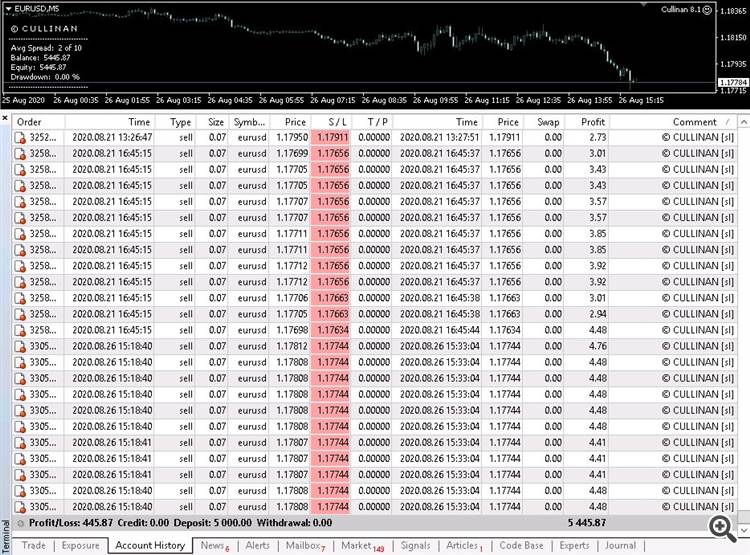Select the Account History tab
The width and height of the screenshot is (750, 555).
pos(150,545)
